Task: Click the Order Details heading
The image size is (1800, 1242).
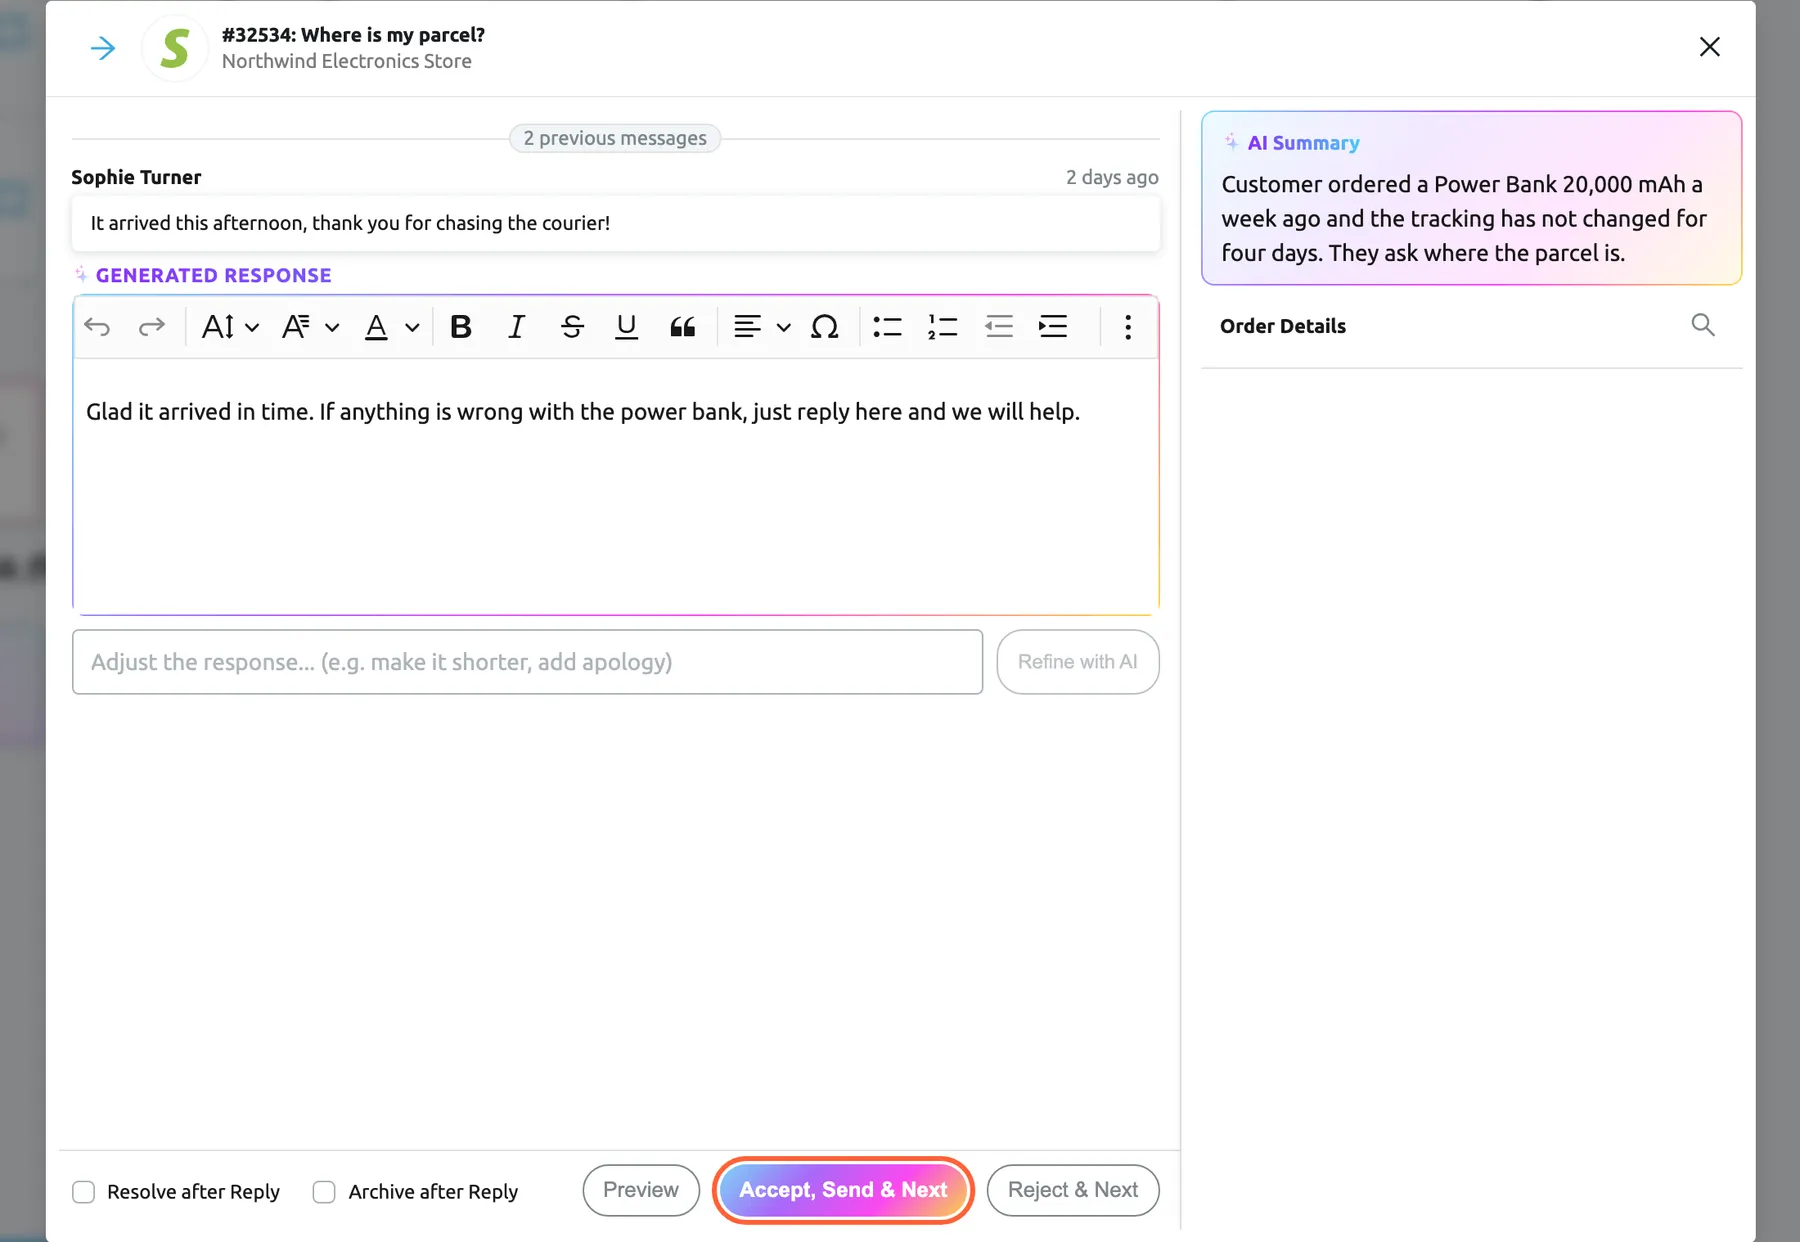Action: coord(1283,326)
